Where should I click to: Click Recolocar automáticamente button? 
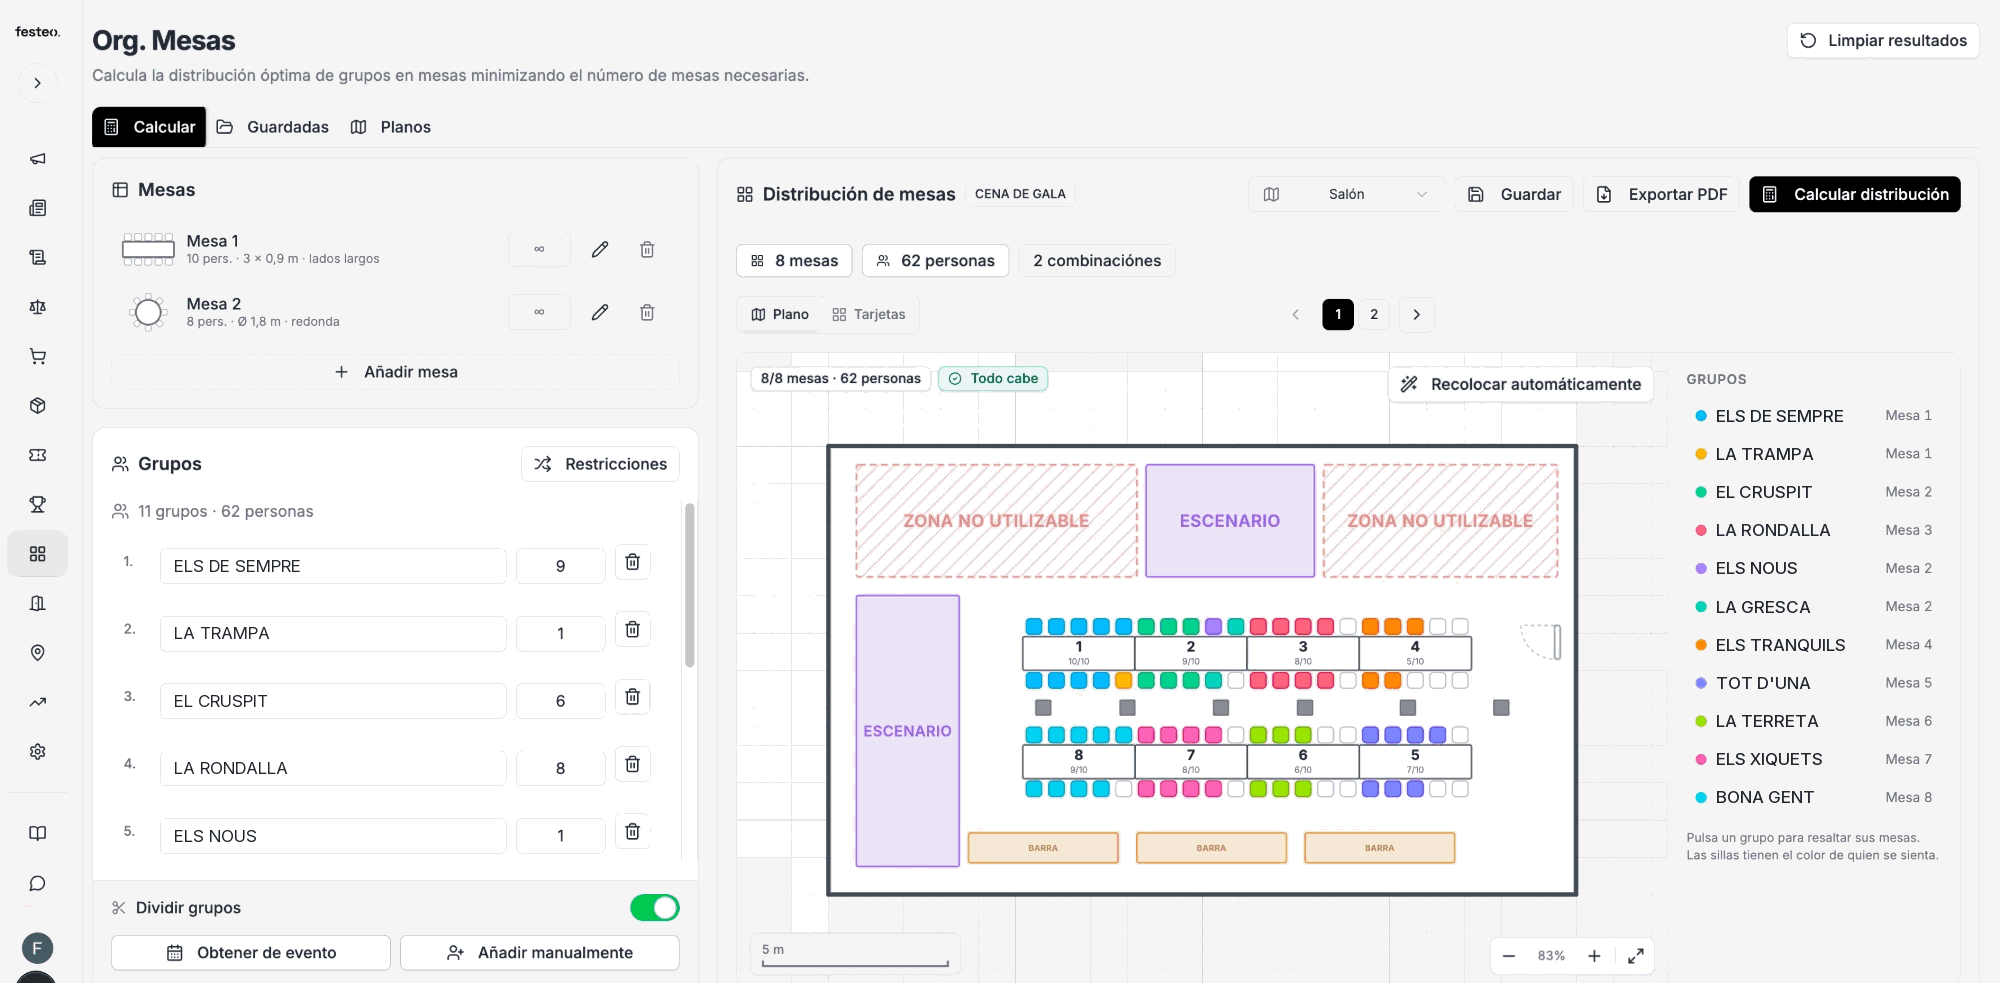pos(1520,384)
